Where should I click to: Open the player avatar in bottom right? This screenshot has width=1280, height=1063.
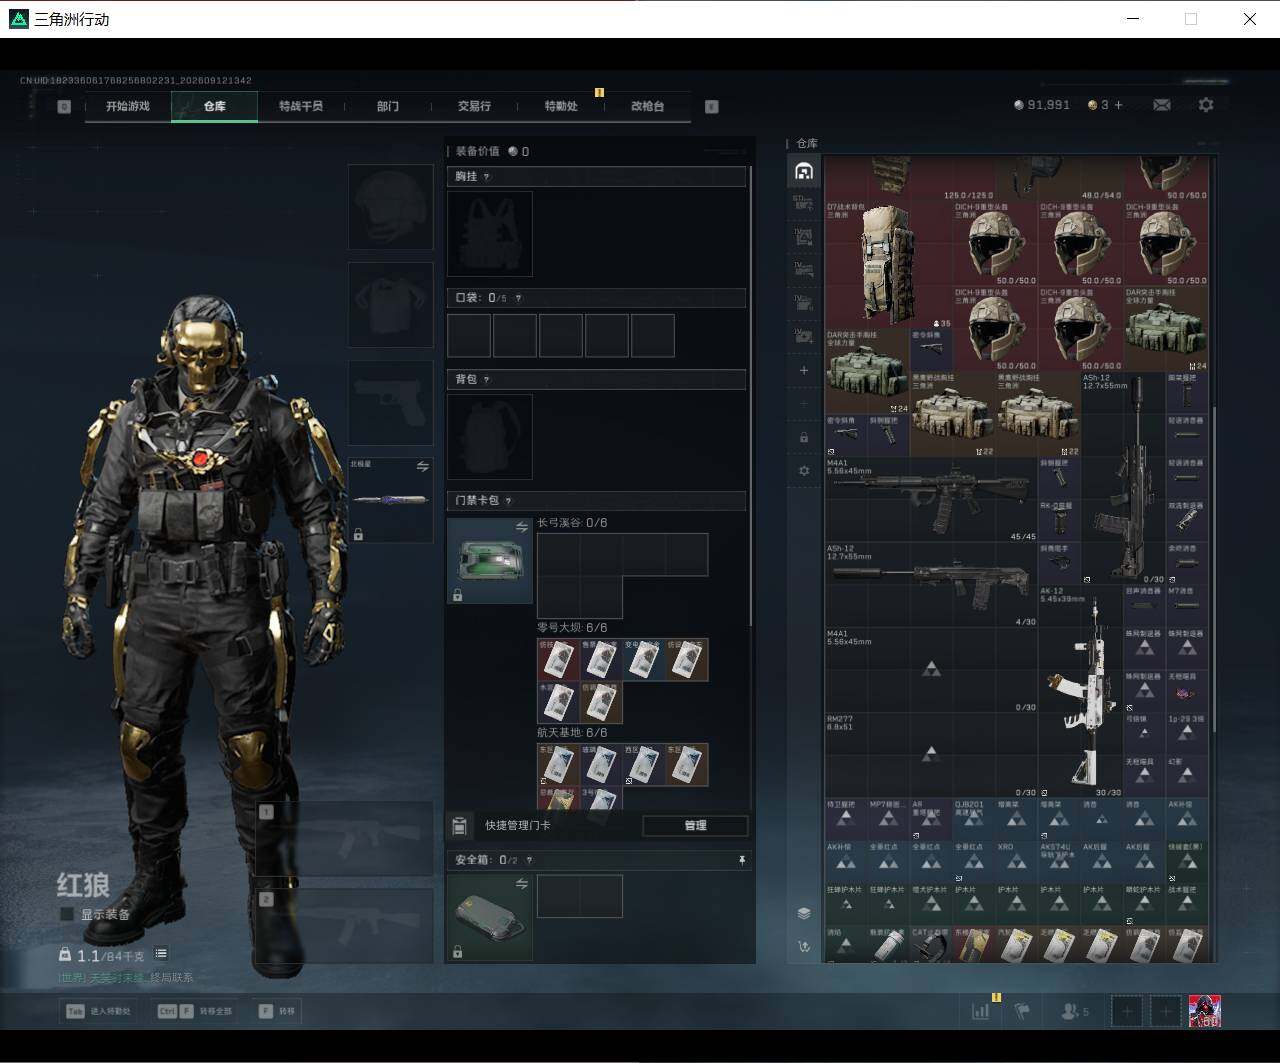tap(1204, 1011)
